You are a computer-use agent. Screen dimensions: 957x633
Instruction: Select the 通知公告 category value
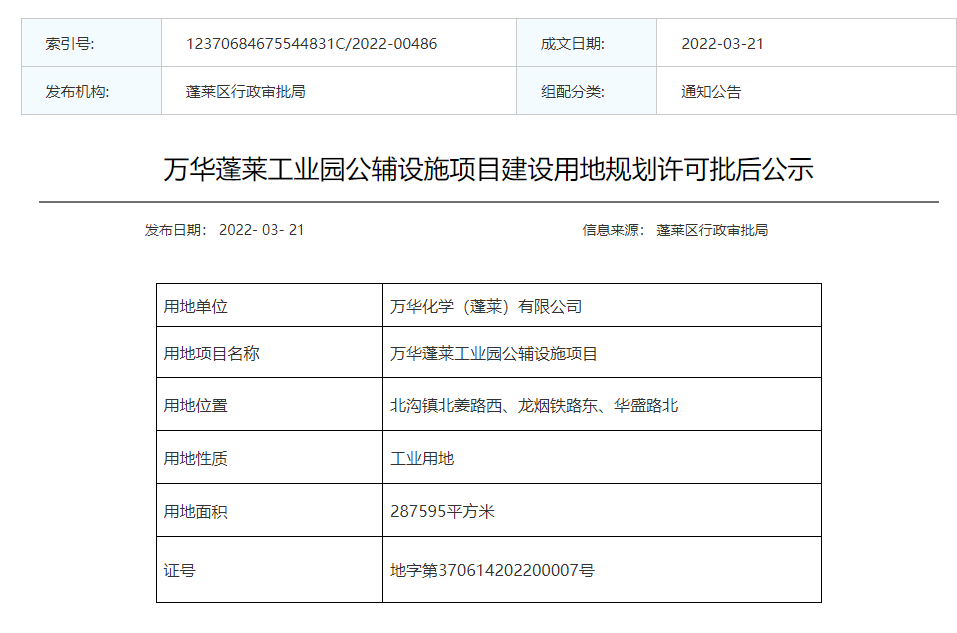coord(711,92)
